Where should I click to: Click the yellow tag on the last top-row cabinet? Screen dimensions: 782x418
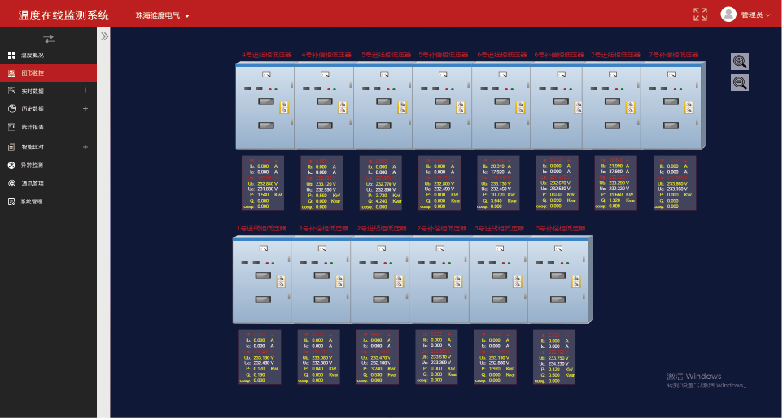coord(689,107)
